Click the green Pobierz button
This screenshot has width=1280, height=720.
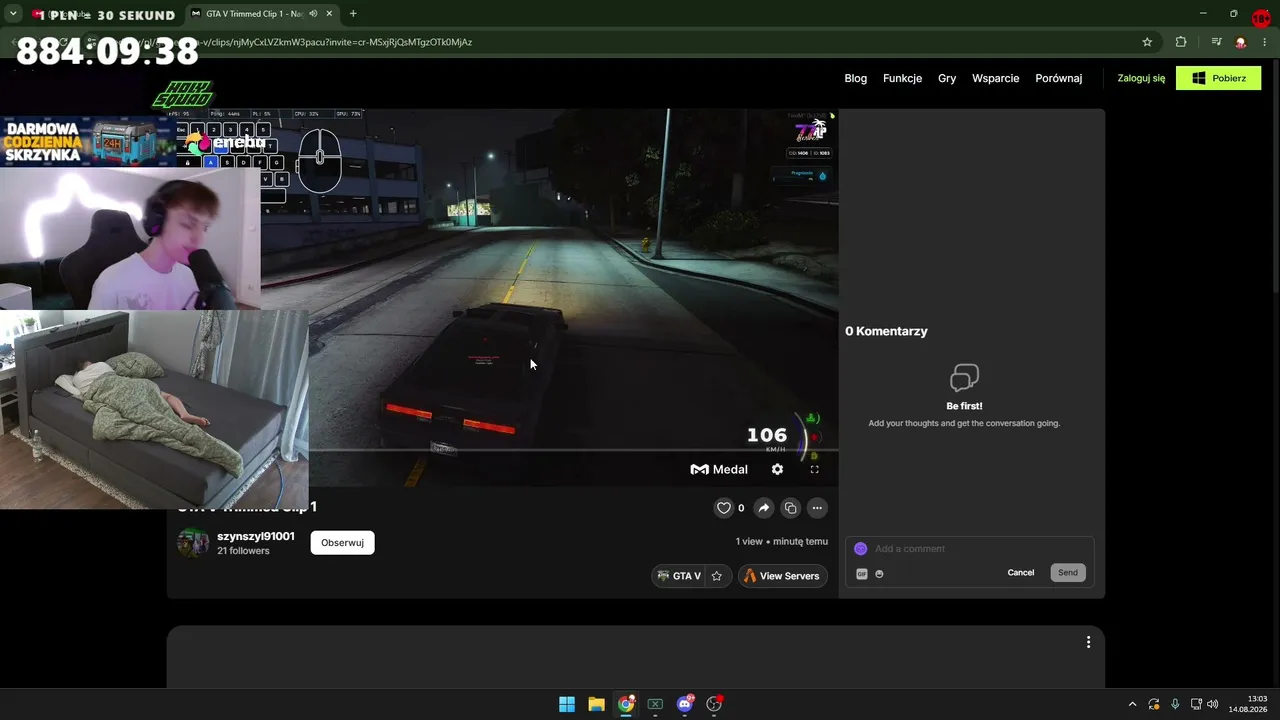tap(1219, 78)
